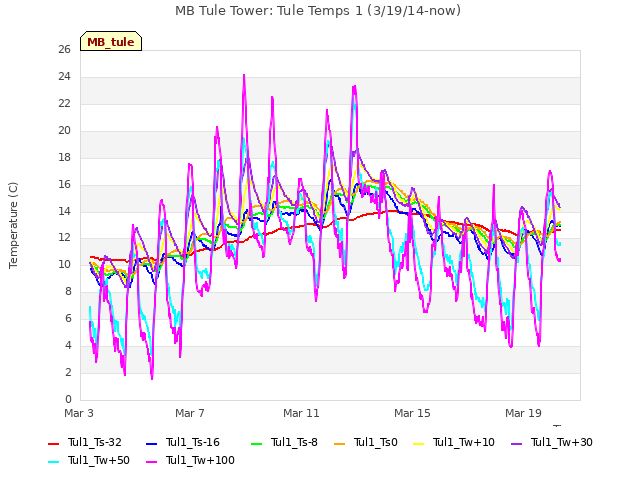
Task: Click the orange Tul1_Ts0 color swatch
Action: pyautogui.click(x=340, y=444)
